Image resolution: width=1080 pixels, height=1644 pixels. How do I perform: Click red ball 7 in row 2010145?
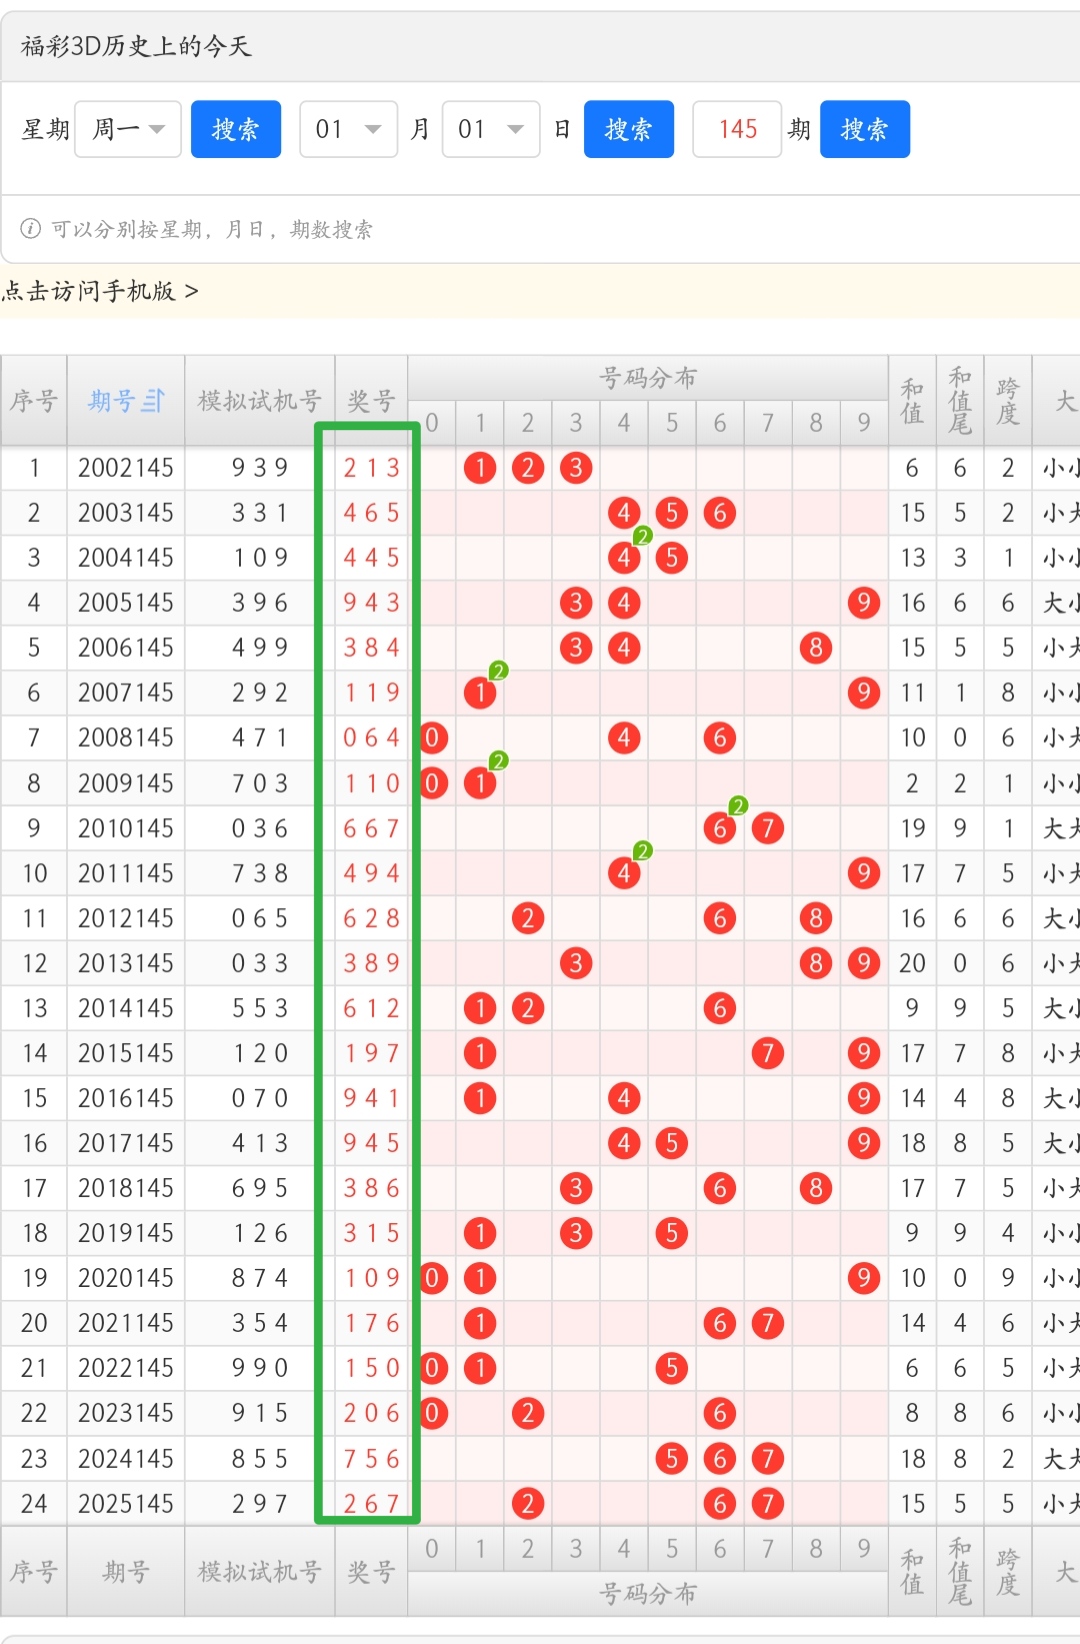click(x=768, y=828)
